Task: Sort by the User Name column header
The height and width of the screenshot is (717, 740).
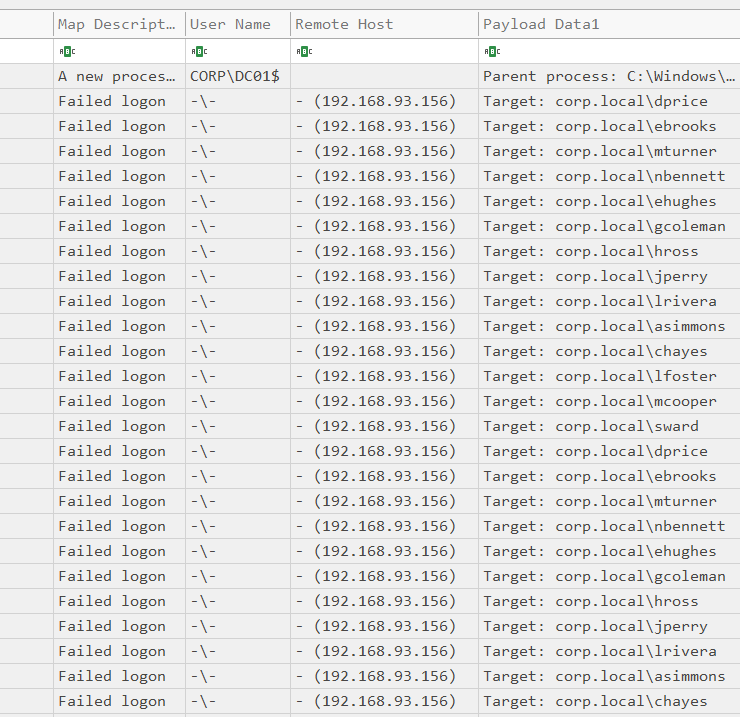Action: [x=238, y=24]
